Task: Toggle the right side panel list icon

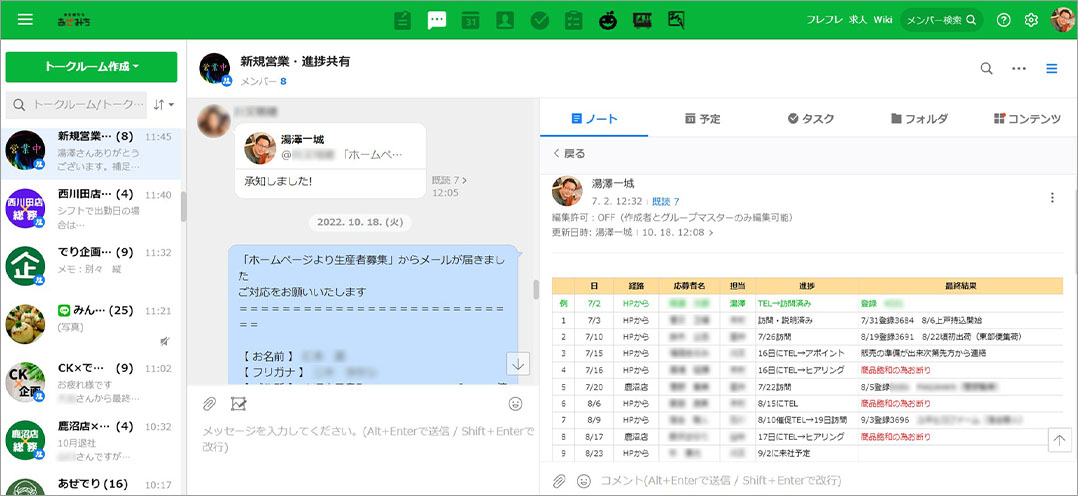Action: coord(1051,68)
